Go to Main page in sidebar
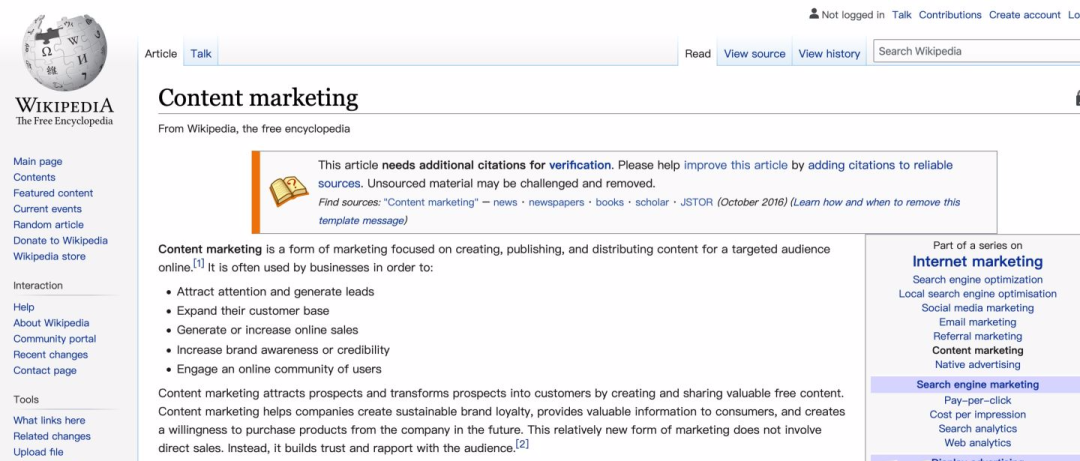Screen dimensions: 1080x461 tap(38, 161)
